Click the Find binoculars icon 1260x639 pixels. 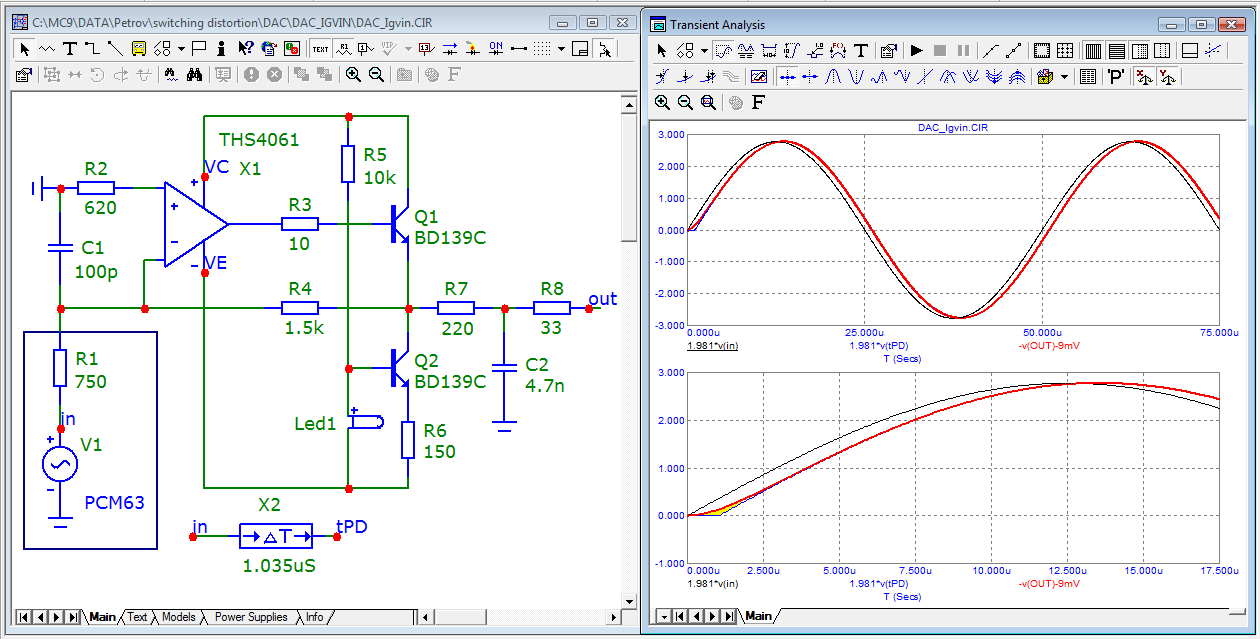coord(194,74)
